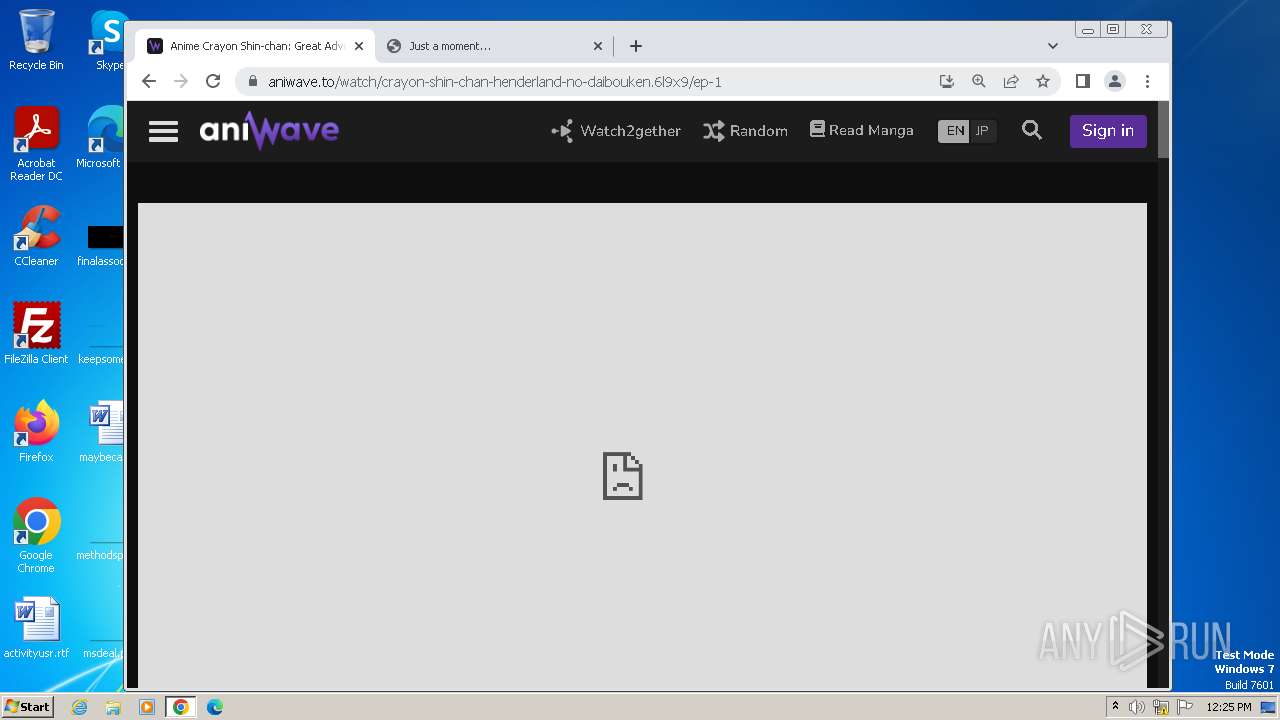Click the taskbar clock 12:25 PM
Screen dimensions: 1280x720
(x=1229, y=707)
